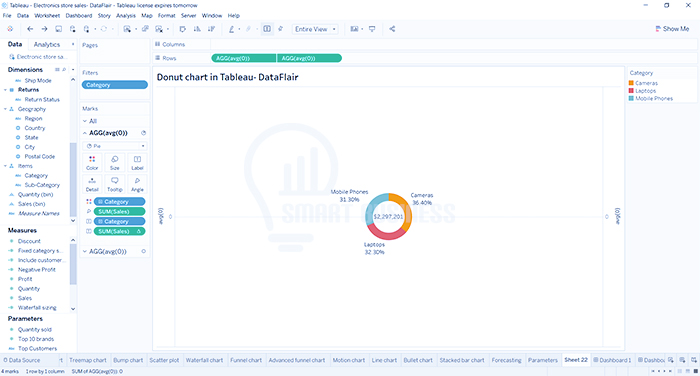The image size is (700, 376).
Task: Toggle the show mark labels icon
Action: coord(267,29)
